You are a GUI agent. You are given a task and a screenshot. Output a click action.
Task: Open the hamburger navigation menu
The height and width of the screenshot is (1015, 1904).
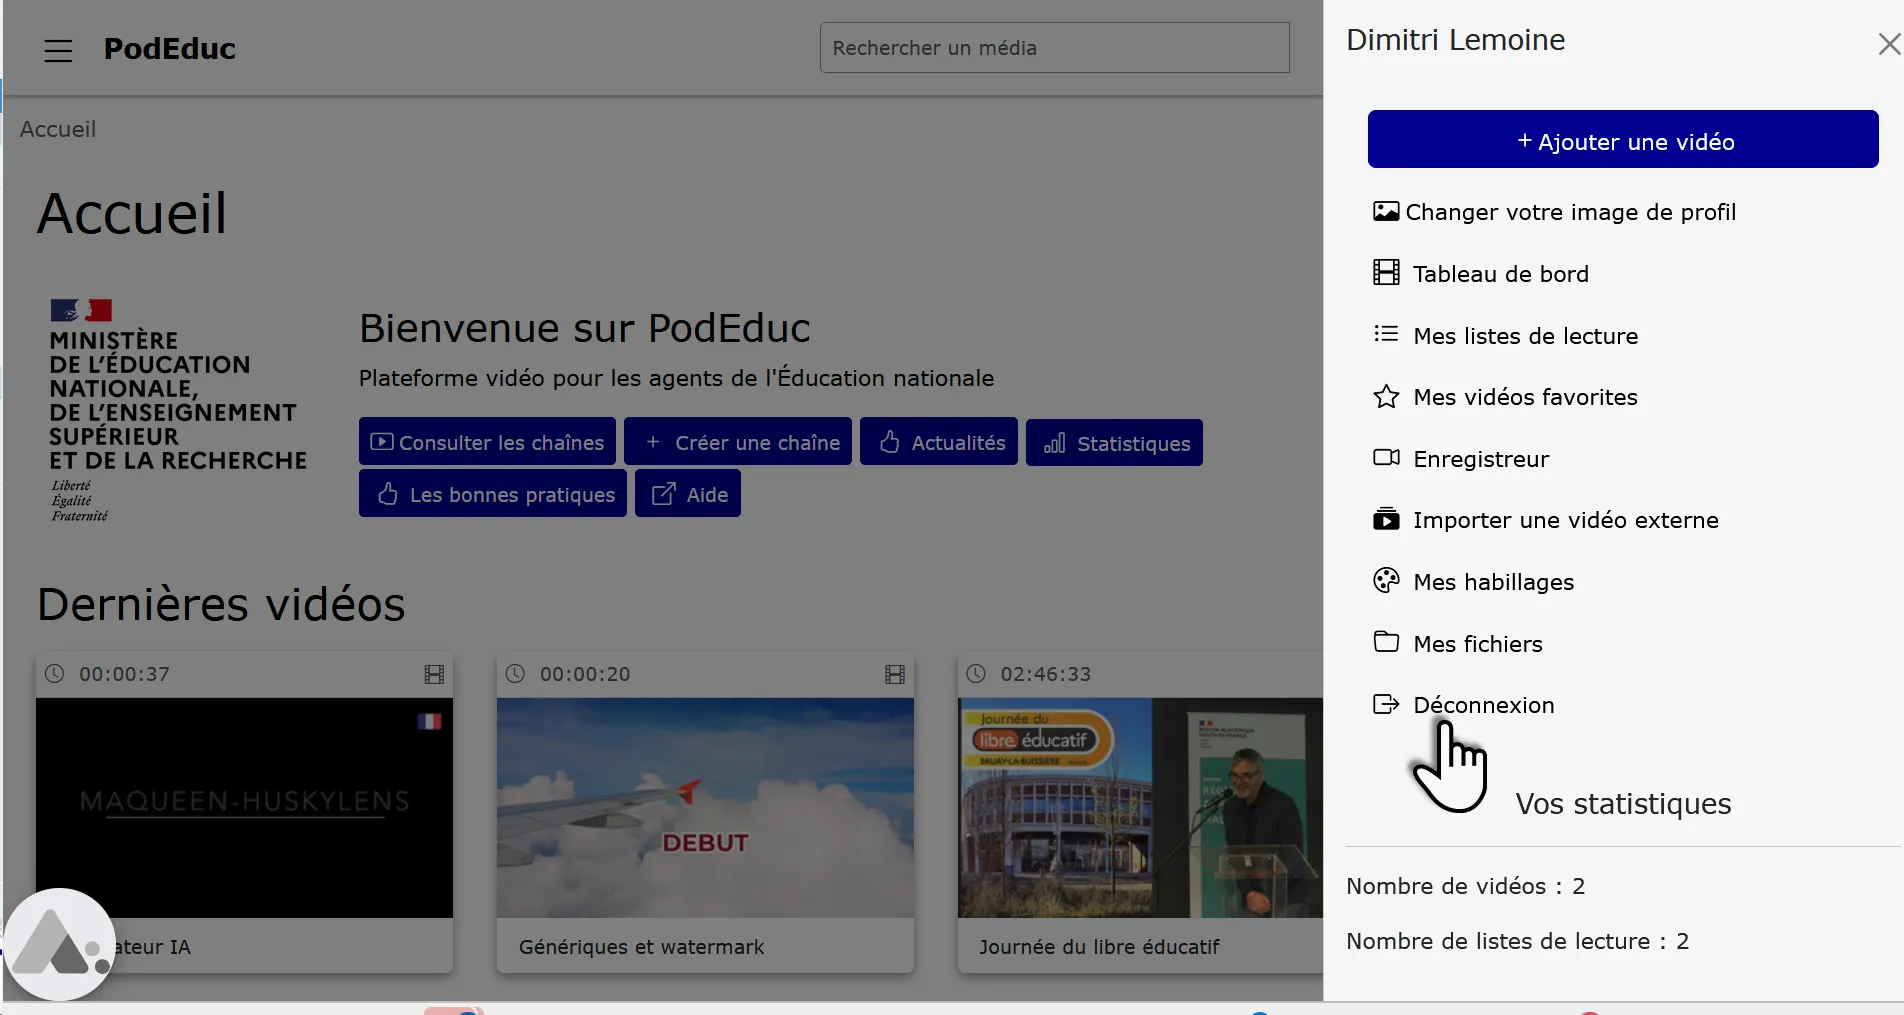[x=58, y=50]
